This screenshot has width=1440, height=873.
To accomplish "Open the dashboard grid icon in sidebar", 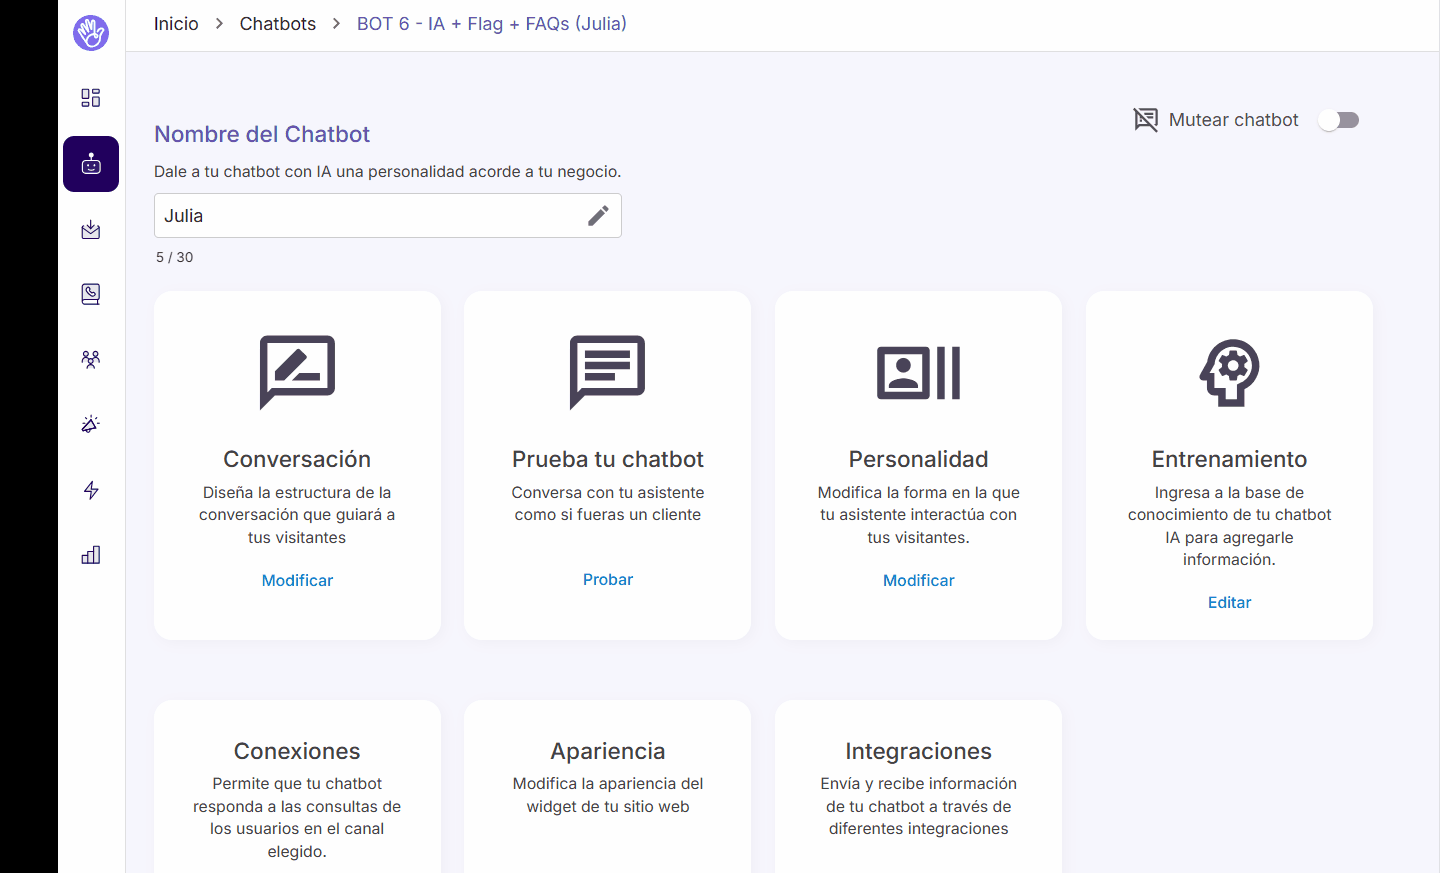I will point(90,98).
